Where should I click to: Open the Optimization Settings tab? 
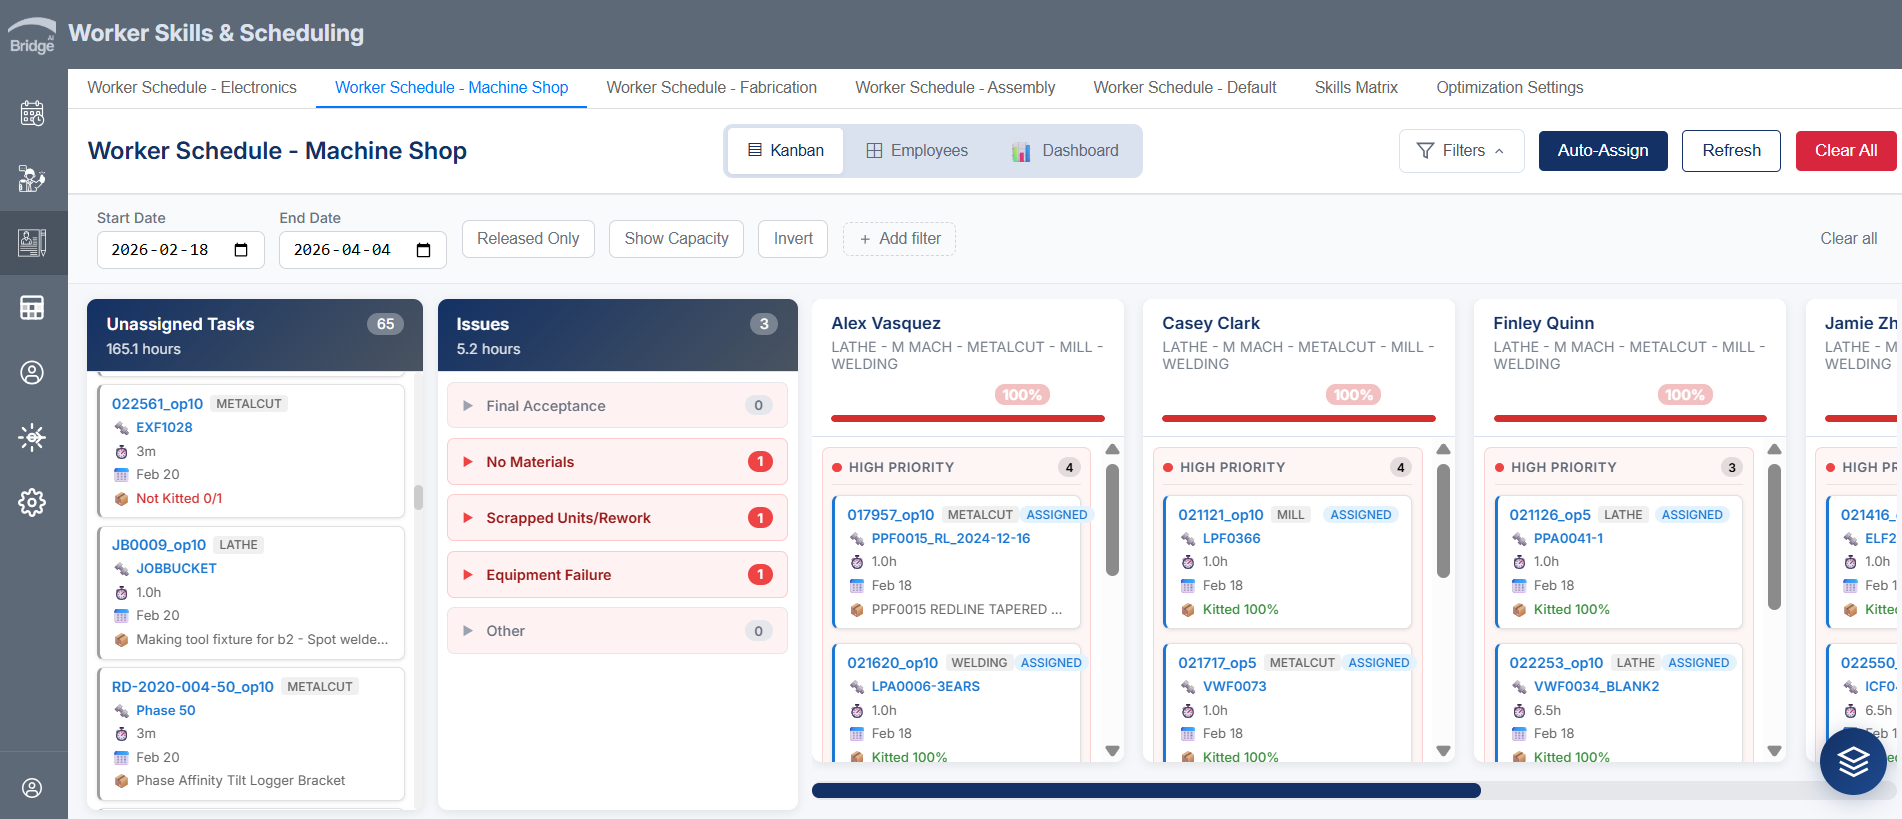click(x=1510, y=88)
